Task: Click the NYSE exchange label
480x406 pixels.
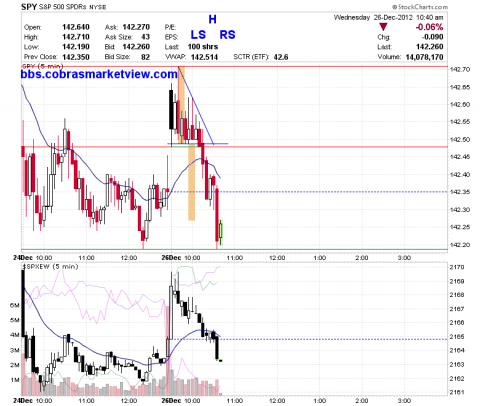Action: click(x=97, y=7)
